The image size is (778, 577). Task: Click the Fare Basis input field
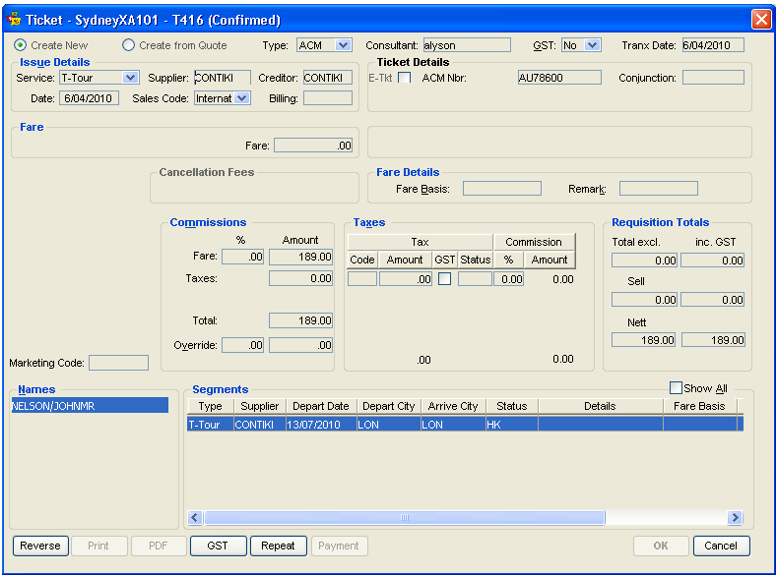(x=502, y=189)
